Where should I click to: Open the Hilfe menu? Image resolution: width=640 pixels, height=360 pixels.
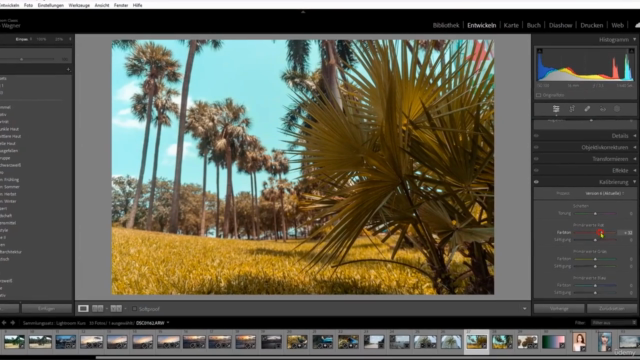(138, 5)
